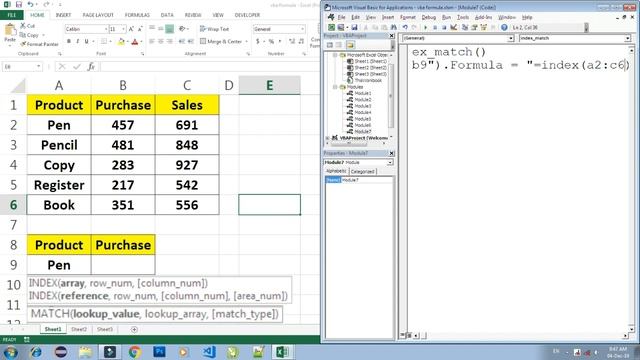Open the Tools menu in VBA

(462, 17)
